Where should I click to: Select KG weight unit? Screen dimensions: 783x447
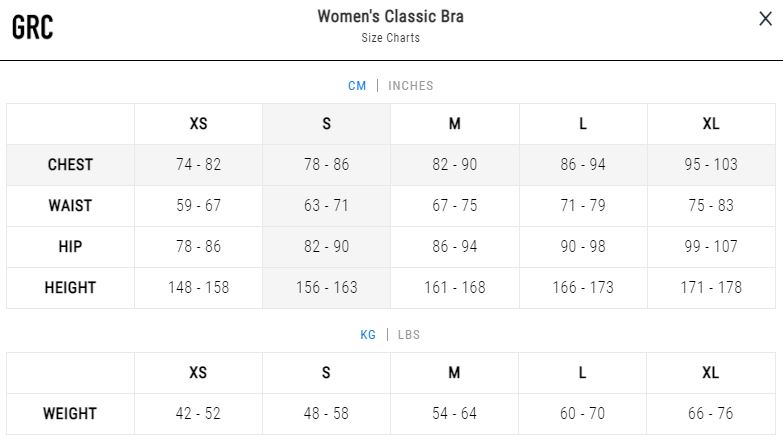click(x=368, y=335)
